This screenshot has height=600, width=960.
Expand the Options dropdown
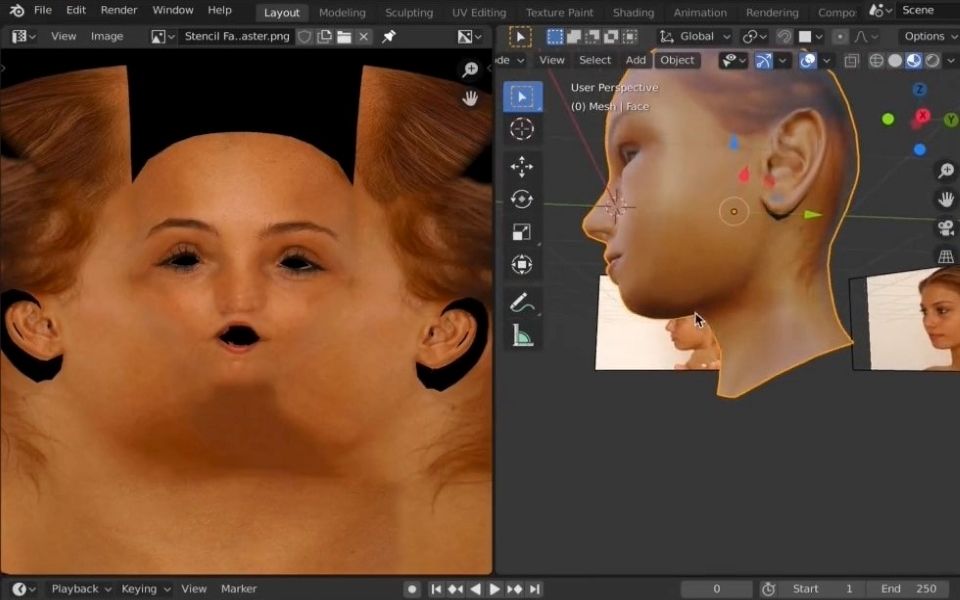[925, 36]
